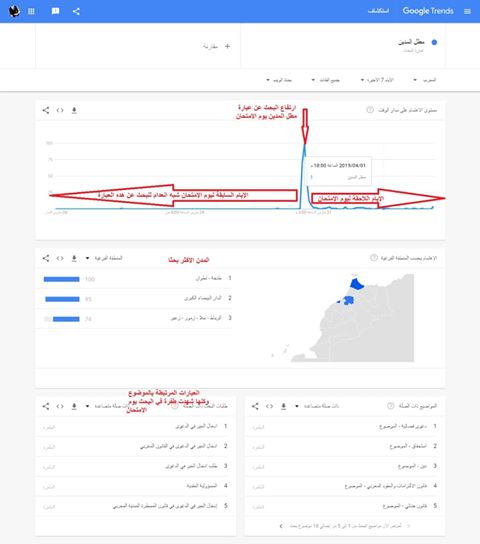This screenshot has height=544, width=480.
Task: Open the hamburger menu beside Google Trends
Action: (467, 11)
